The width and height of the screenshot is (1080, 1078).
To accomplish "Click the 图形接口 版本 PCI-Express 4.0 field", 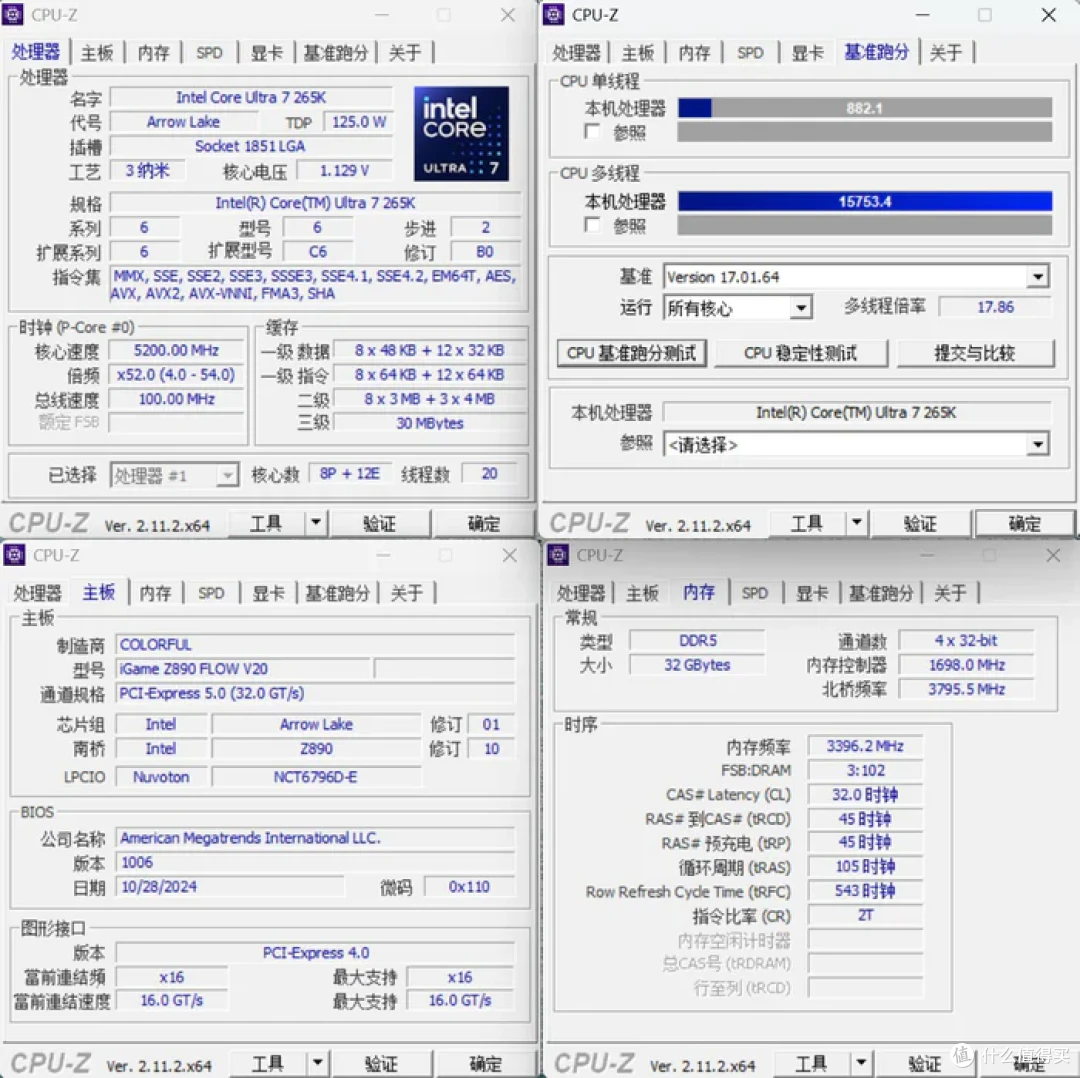I will click(x=315, y=953).
